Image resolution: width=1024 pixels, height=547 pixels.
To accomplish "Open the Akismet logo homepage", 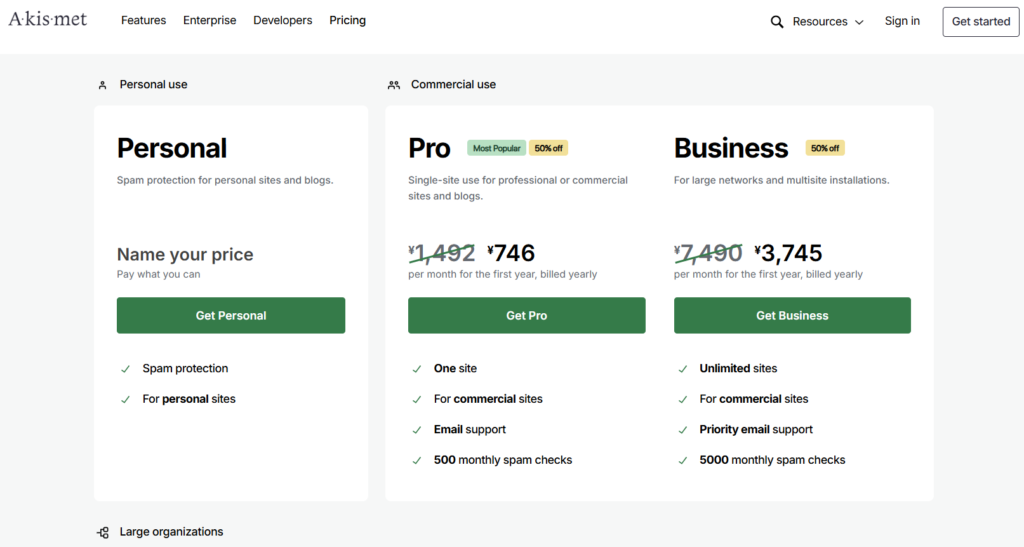I will [48, 20].
